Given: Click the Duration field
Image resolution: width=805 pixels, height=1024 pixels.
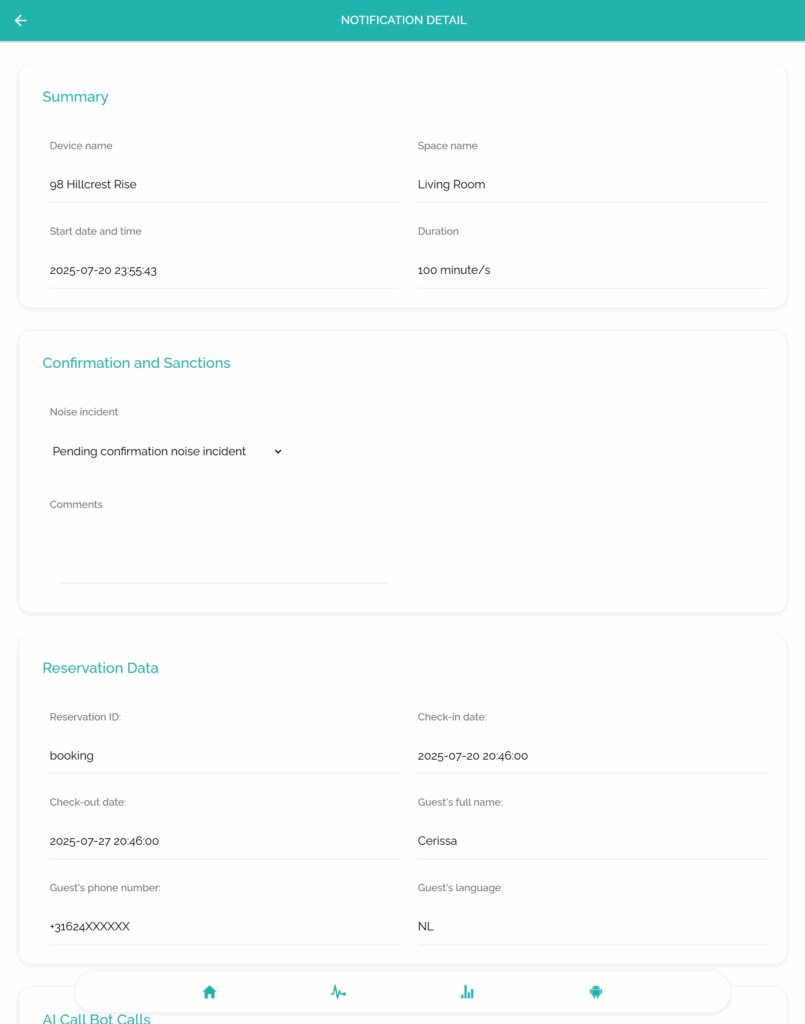Looking at the screenshot, I should 592,270.
